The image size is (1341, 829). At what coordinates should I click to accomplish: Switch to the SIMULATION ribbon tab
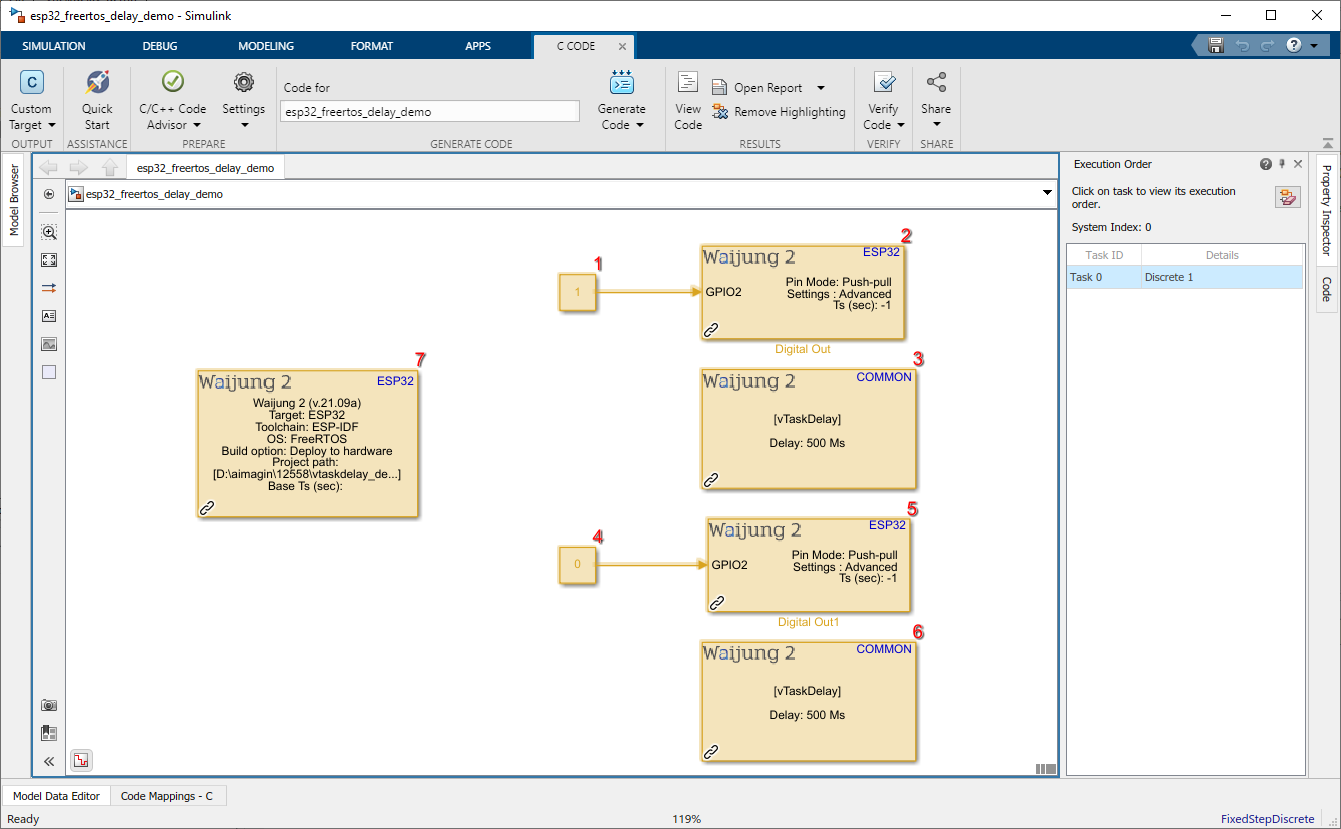click(x=54, y=46)
